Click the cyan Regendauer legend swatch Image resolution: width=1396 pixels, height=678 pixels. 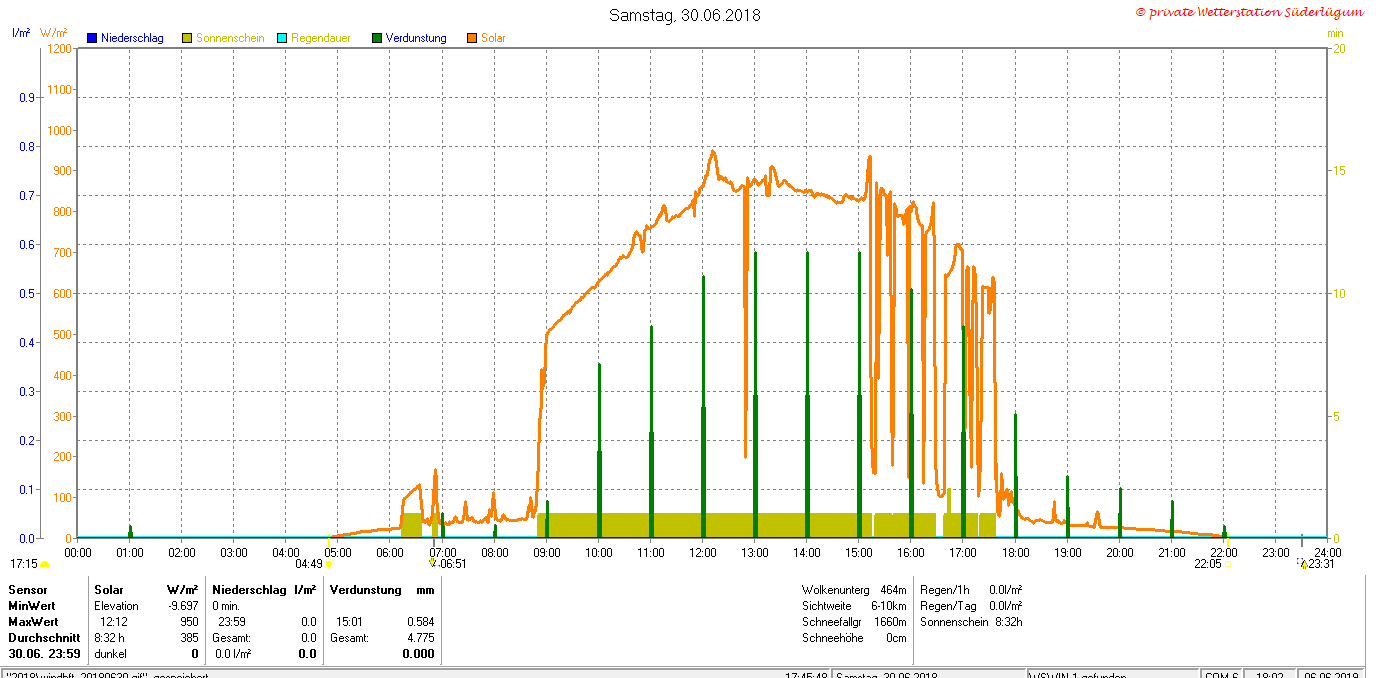(x=281, y=38)
